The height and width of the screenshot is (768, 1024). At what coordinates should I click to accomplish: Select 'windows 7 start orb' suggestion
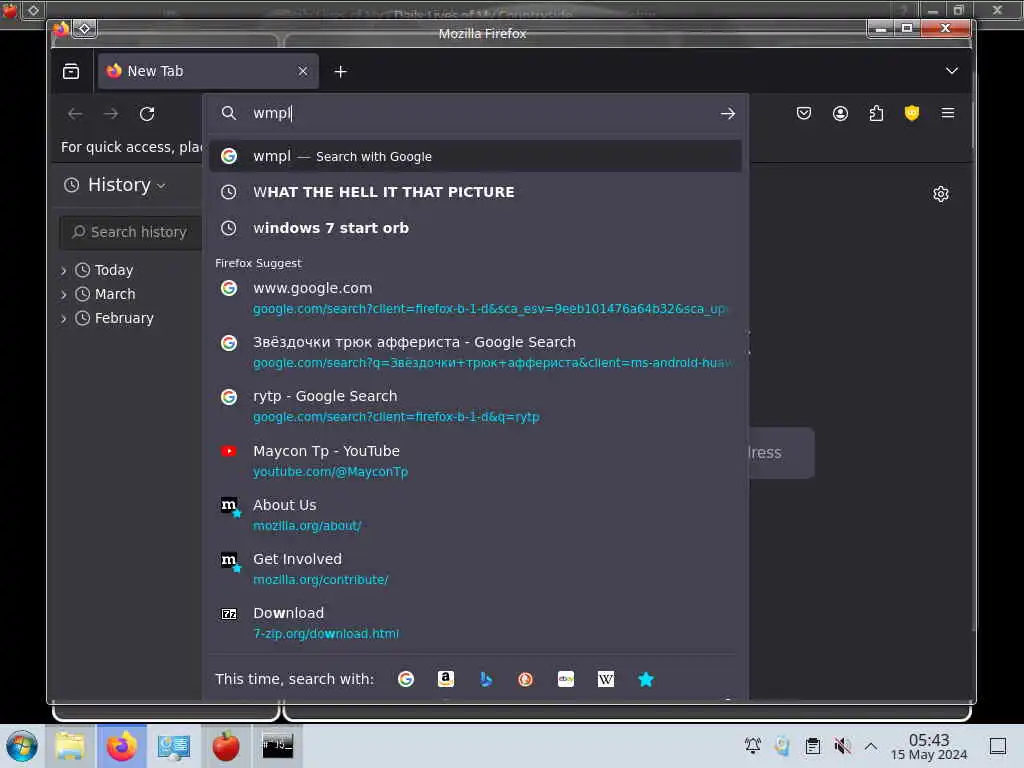475,228
